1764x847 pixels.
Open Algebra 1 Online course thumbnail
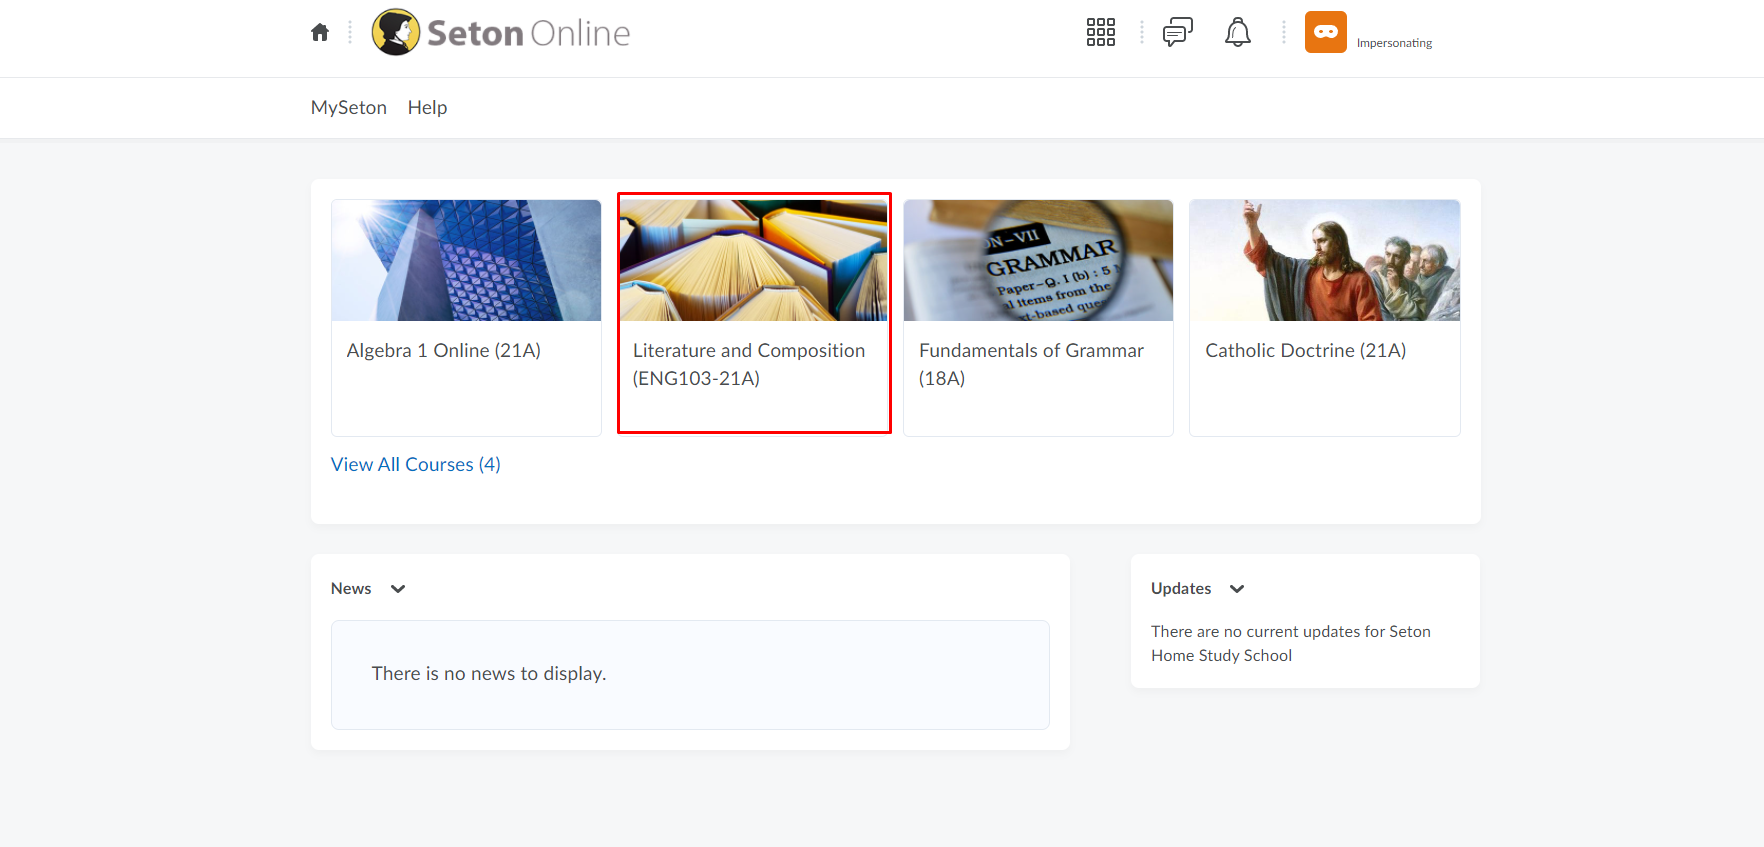(466, 260)
